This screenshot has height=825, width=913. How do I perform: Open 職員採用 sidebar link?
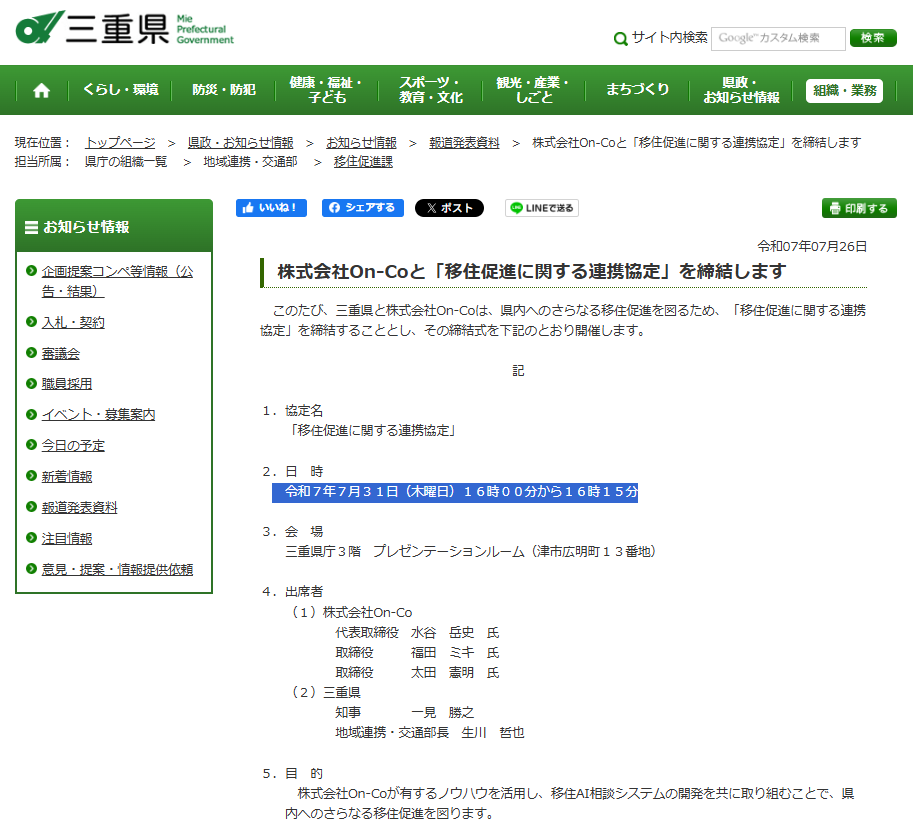pyautogui.click(x=66, y=384)
